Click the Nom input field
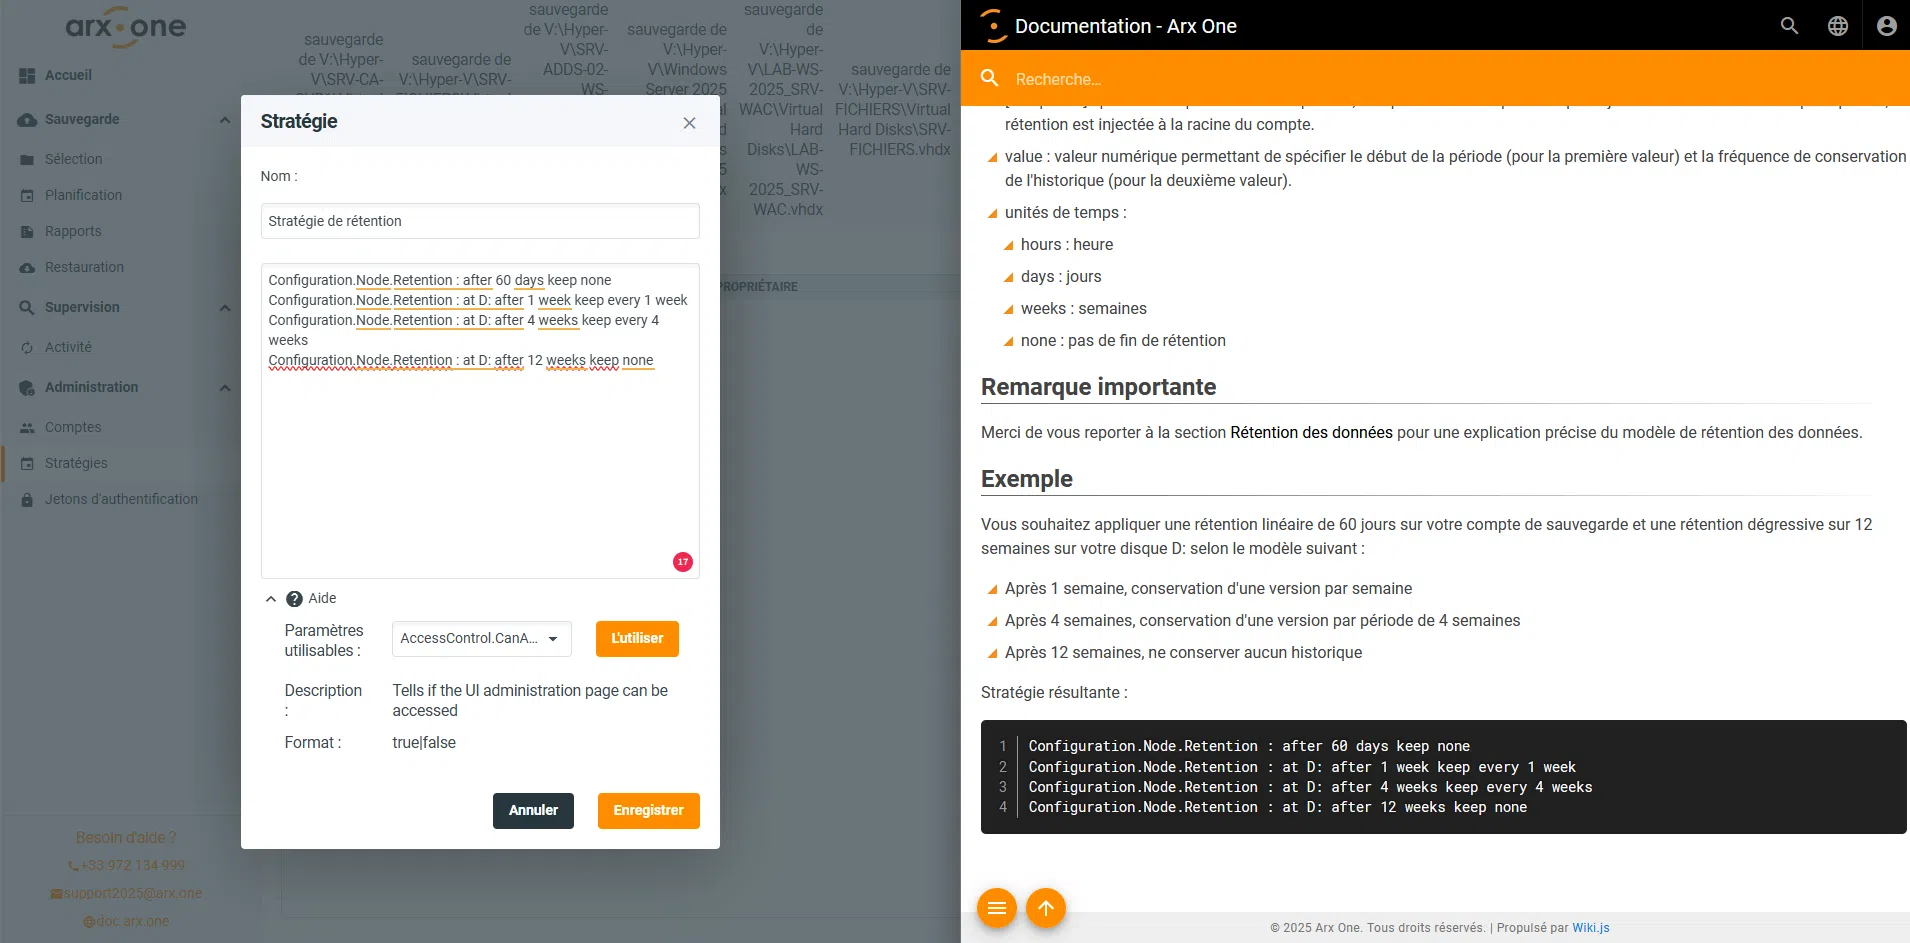 point(479,221)
